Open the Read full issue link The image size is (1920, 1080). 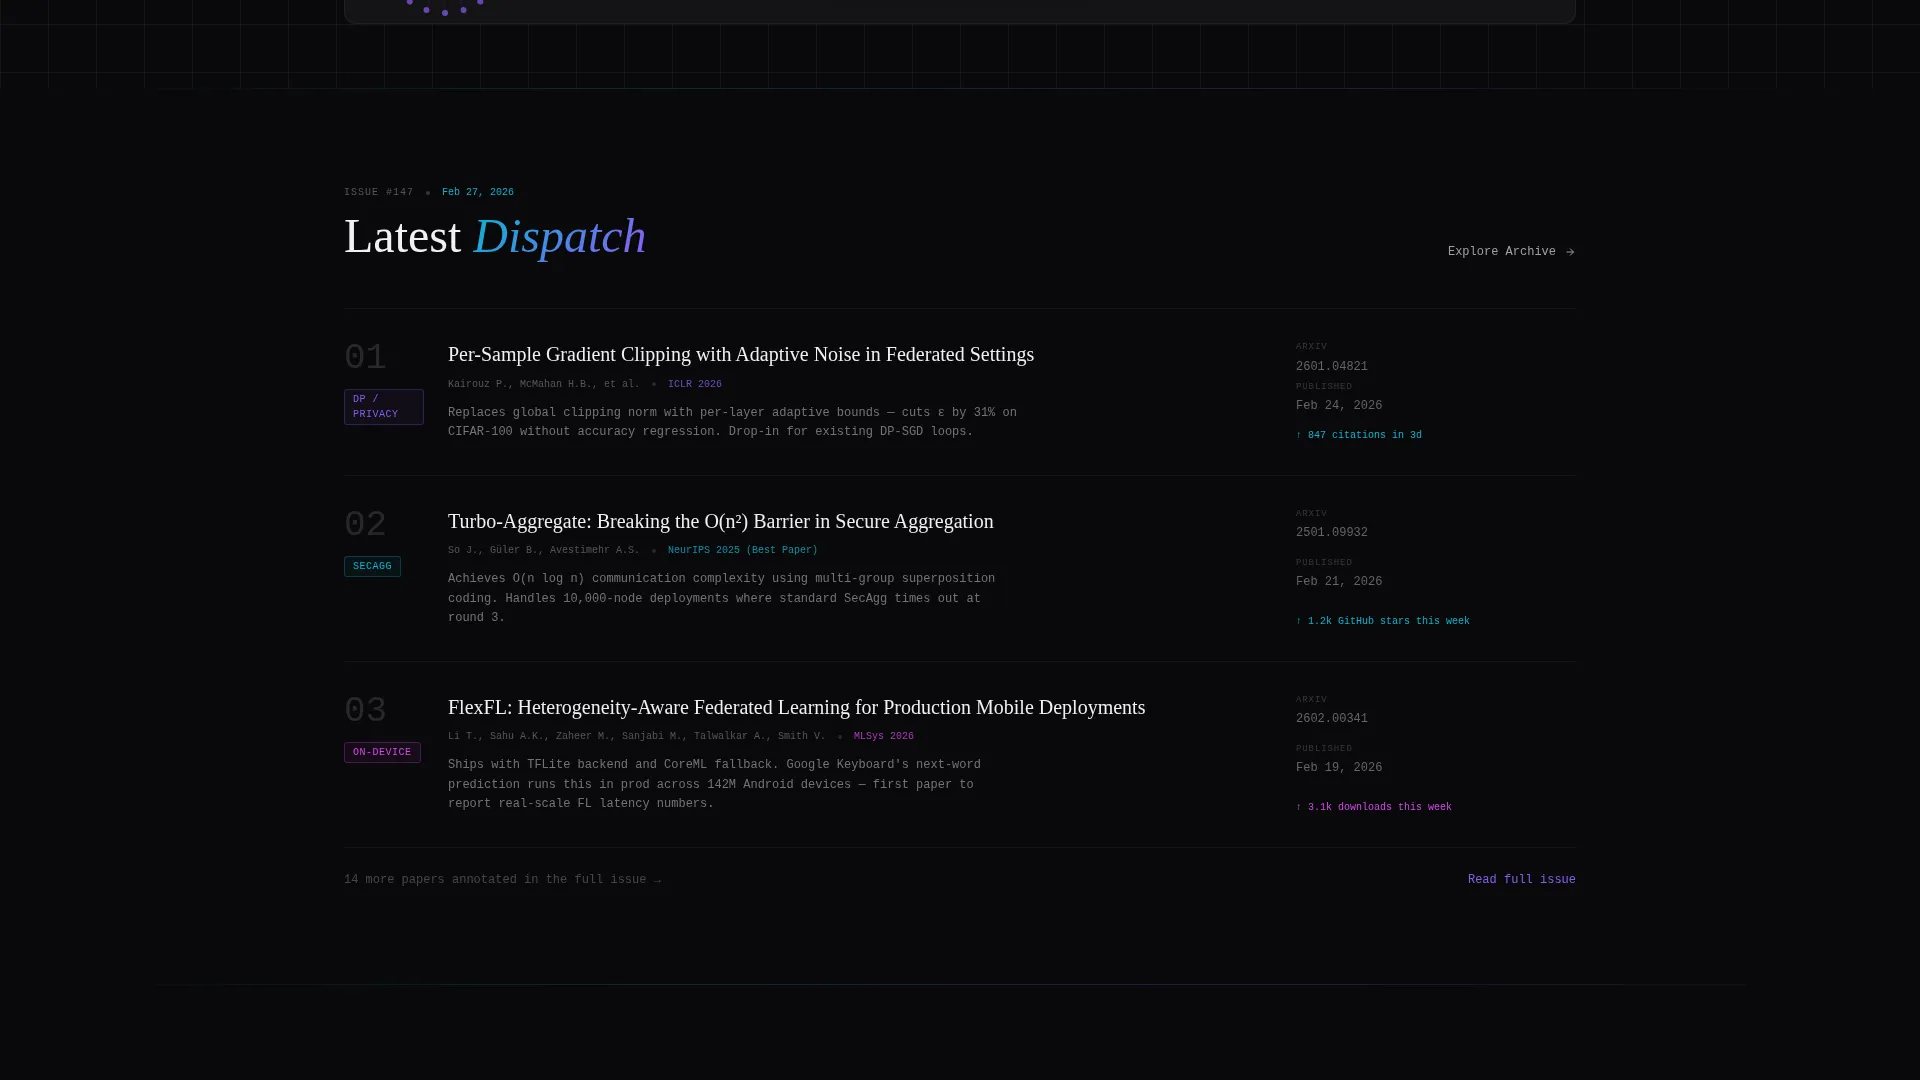(x=1522, y=880)
